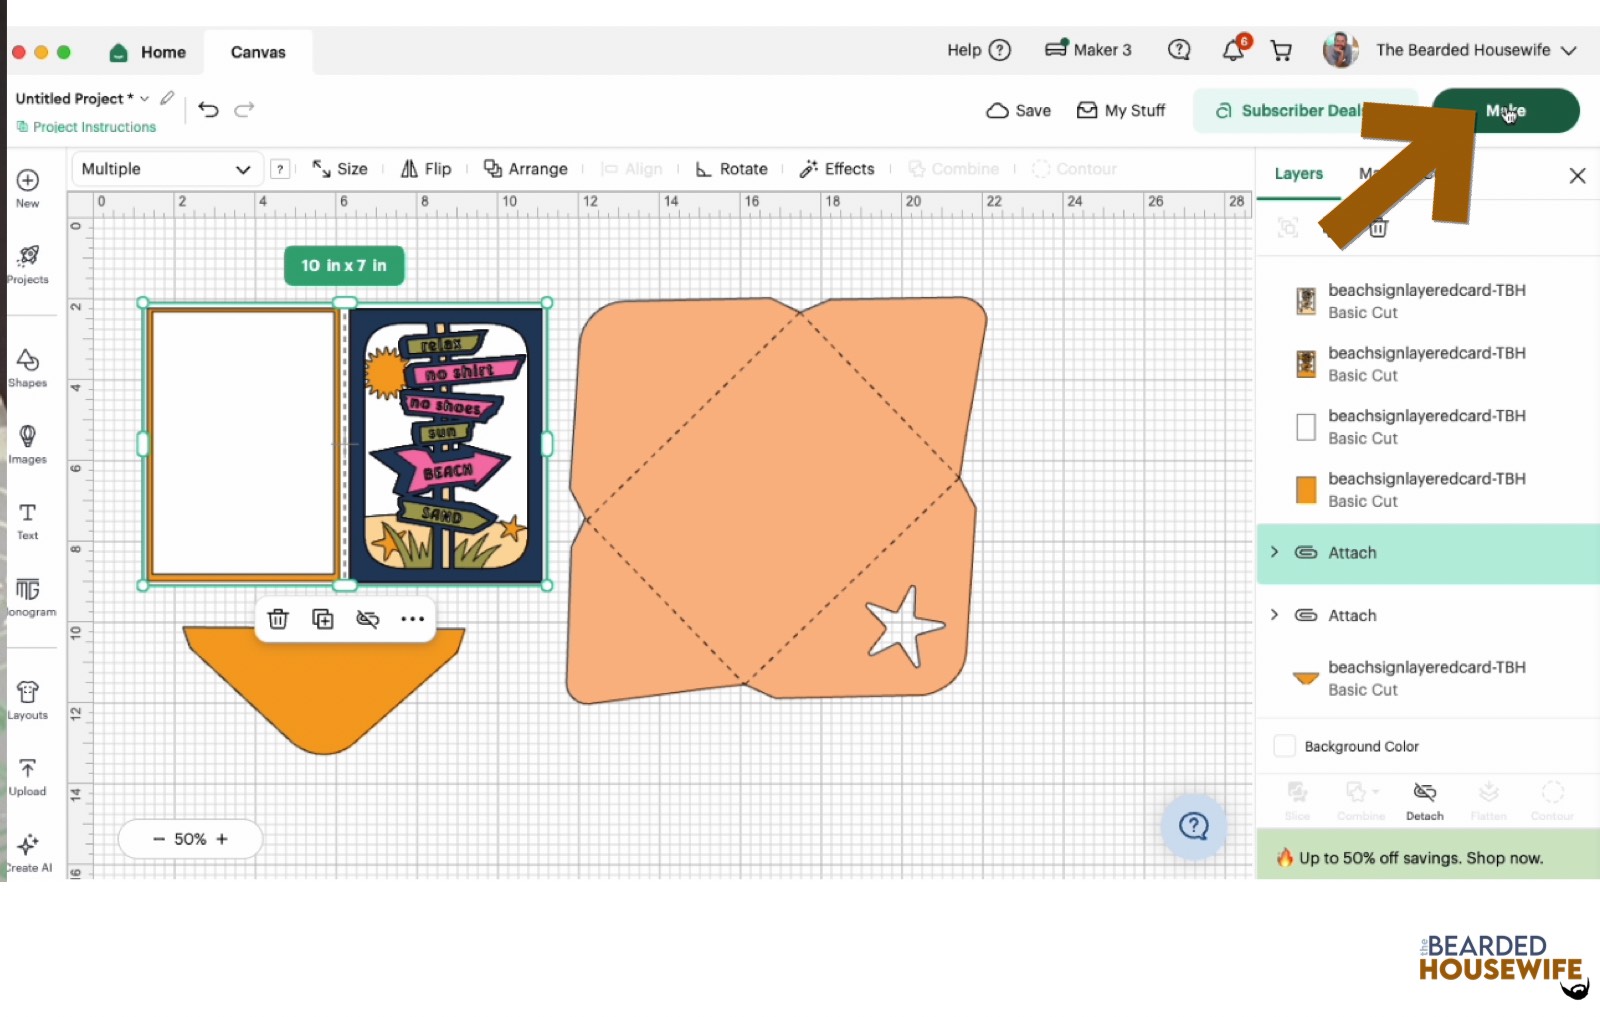Click the Save button
The height and width of the screenshot is (1017, 1600).
pyautogui.click(x=1018, y=110)
